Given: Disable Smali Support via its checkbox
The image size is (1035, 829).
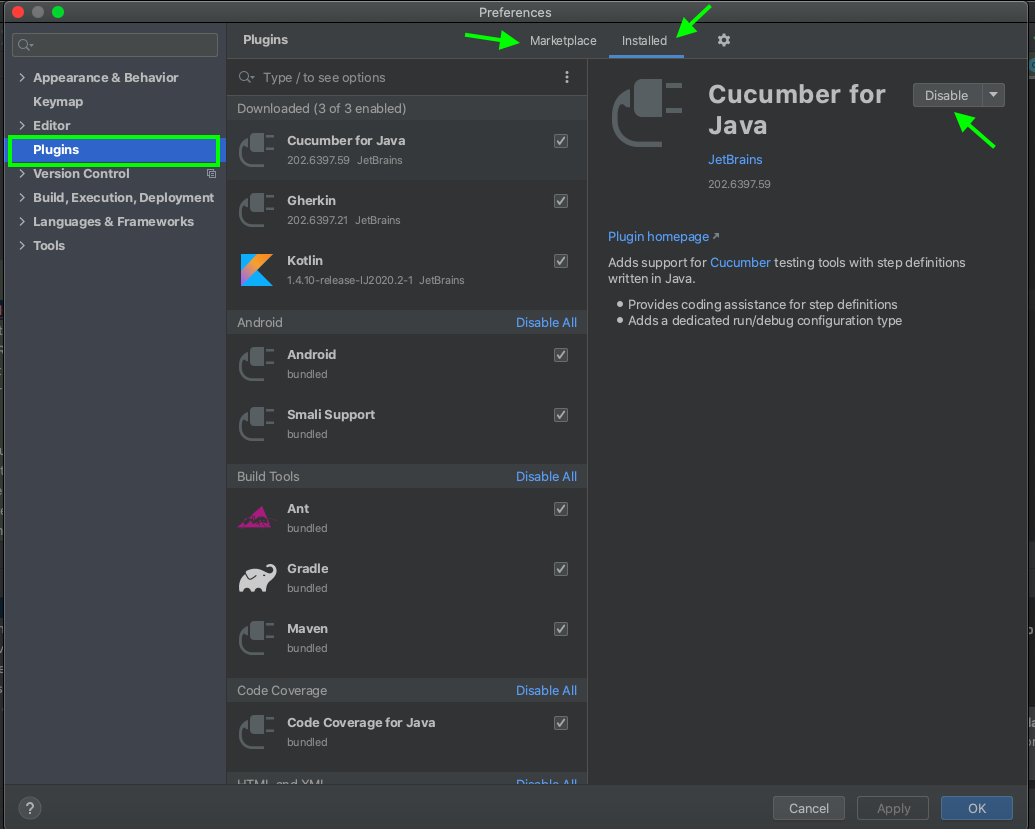Looking at the screenshot, I should 561,414.
